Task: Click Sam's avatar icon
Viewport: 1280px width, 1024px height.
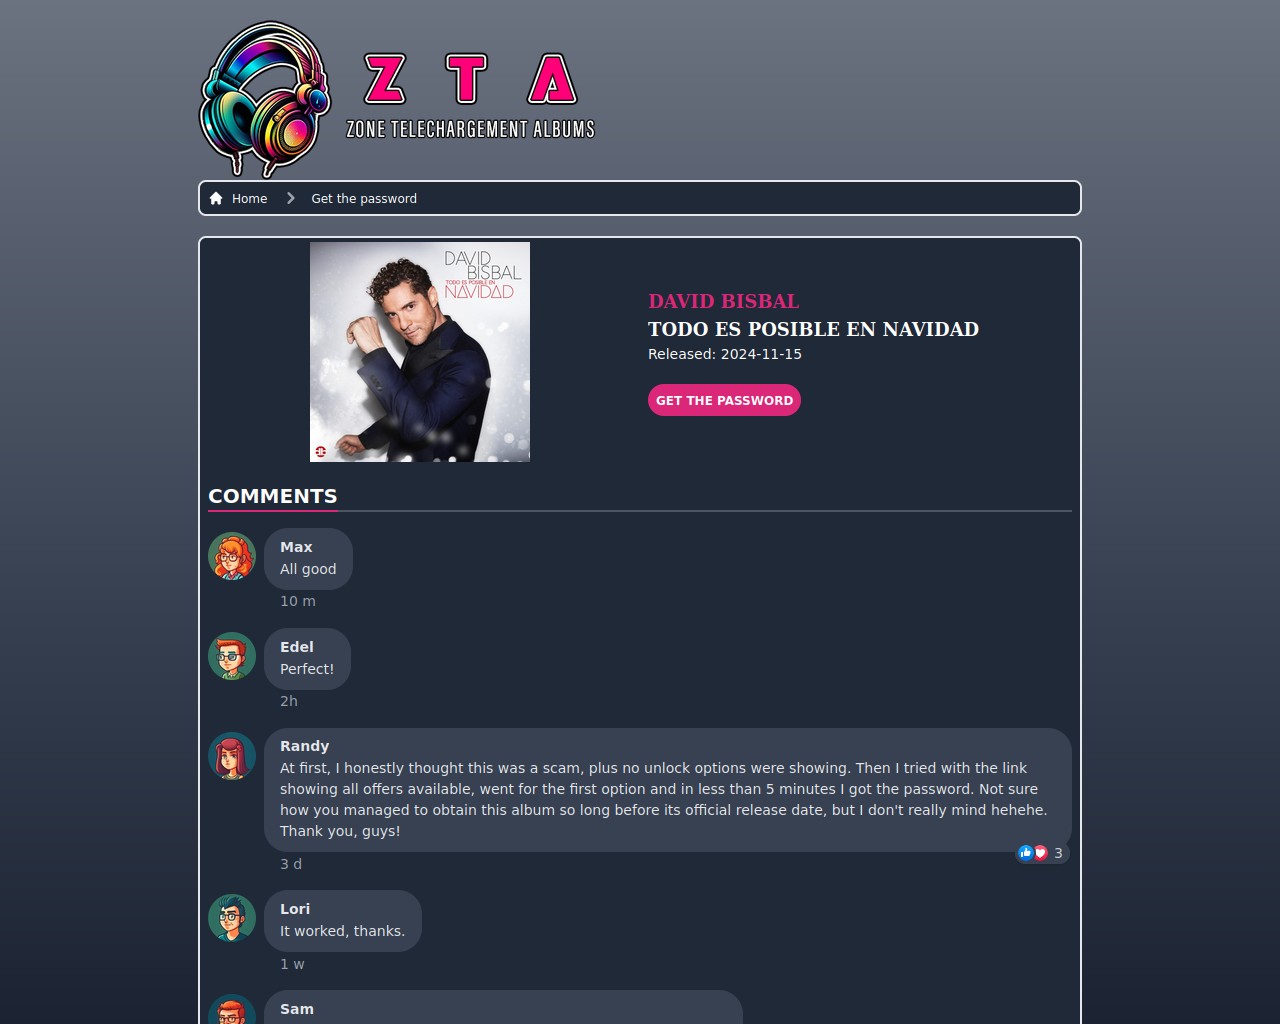Action: click(x=232, y=1010)
